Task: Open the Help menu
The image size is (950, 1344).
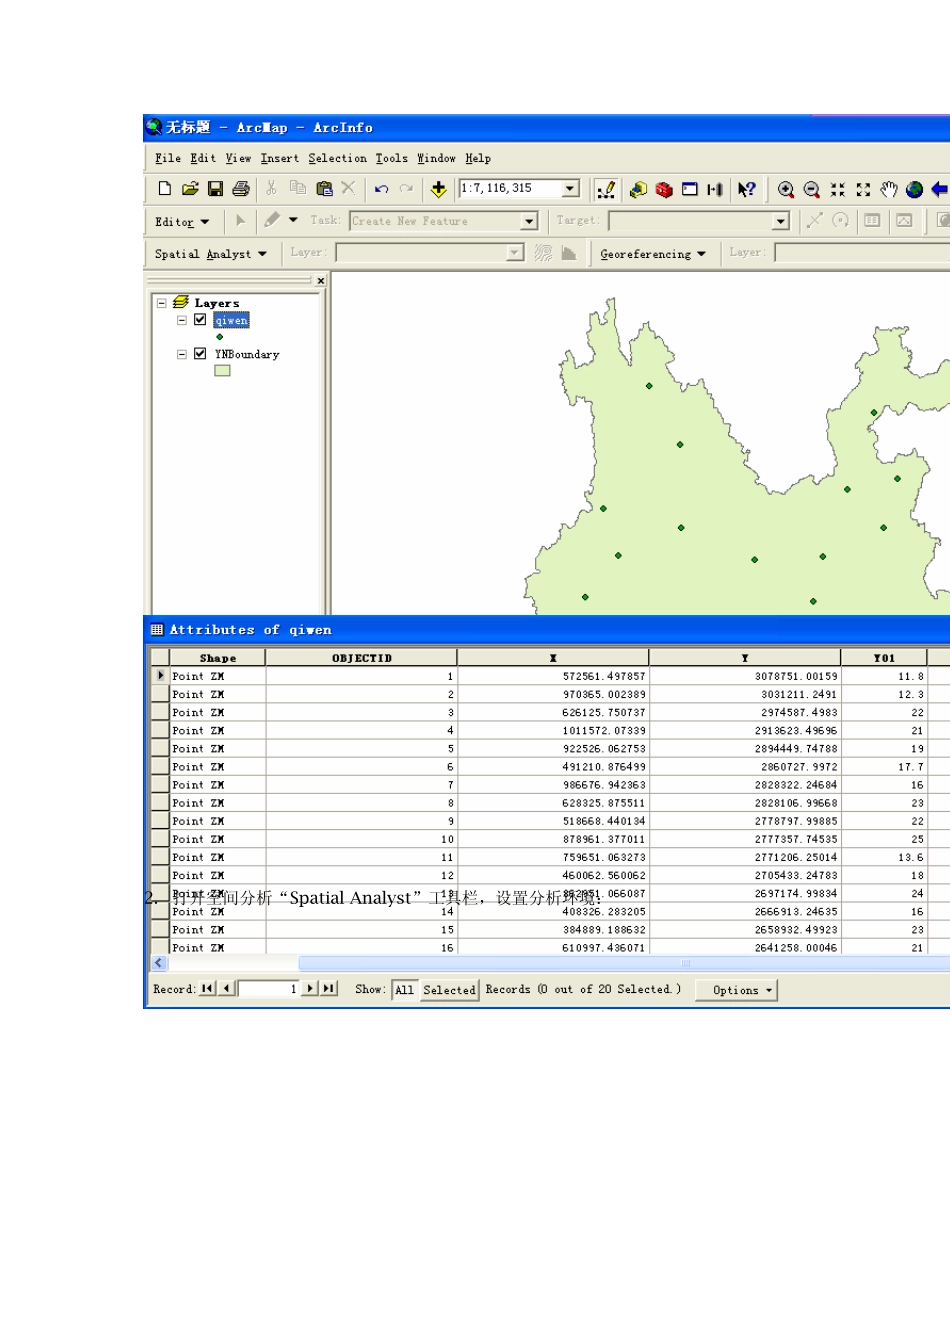Action: point(478,158)
